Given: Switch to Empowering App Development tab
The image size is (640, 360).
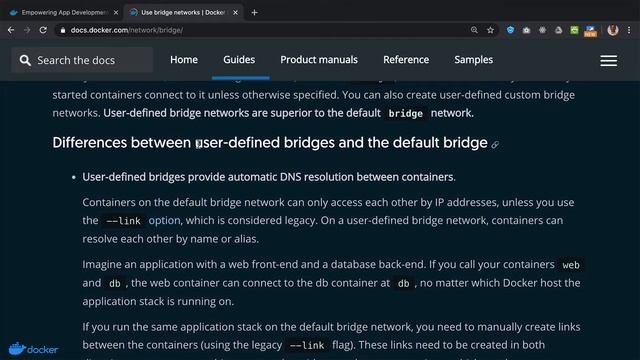Looking at the screenshot, I should coord(64,13).
